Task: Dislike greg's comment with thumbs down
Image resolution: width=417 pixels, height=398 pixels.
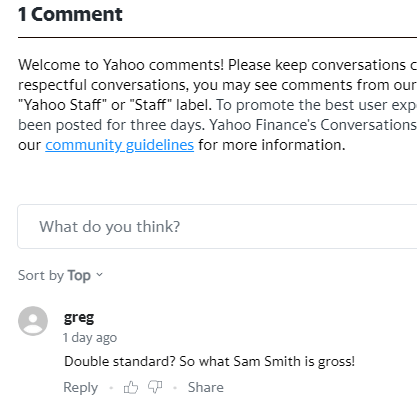Action: point(155,387)
